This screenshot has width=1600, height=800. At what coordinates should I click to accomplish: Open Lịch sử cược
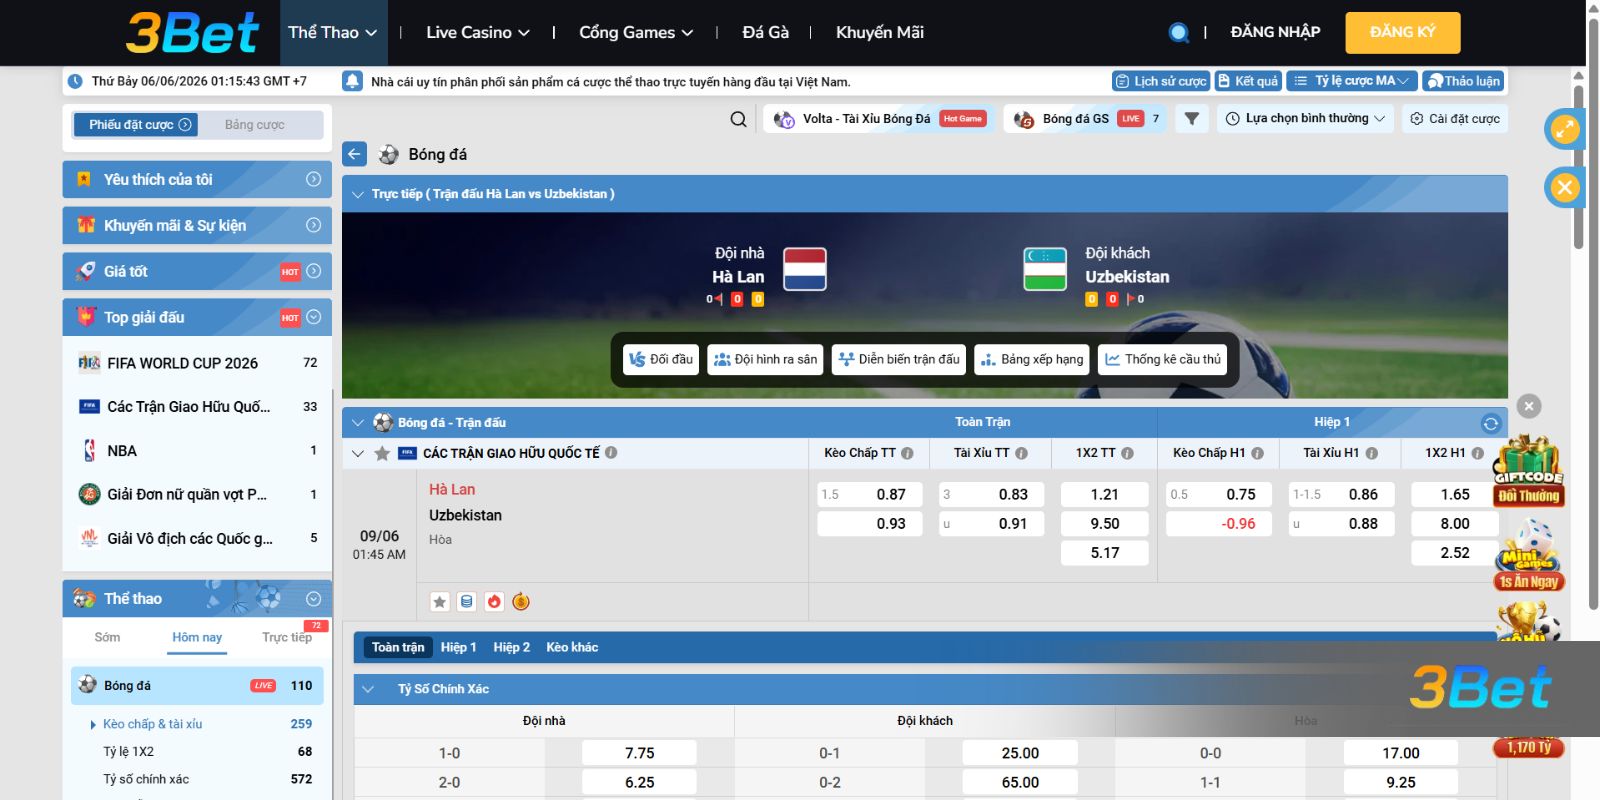pyautogui.click(x=1161, y=81)
